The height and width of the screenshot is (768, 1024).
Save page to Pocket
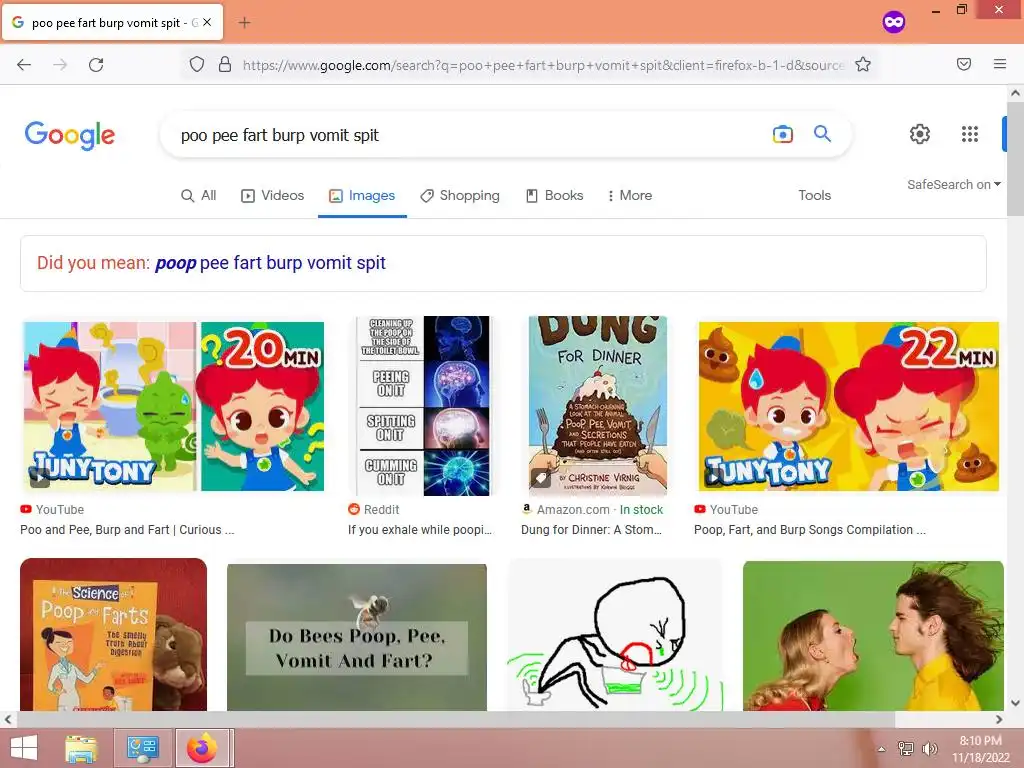(964, 64)
